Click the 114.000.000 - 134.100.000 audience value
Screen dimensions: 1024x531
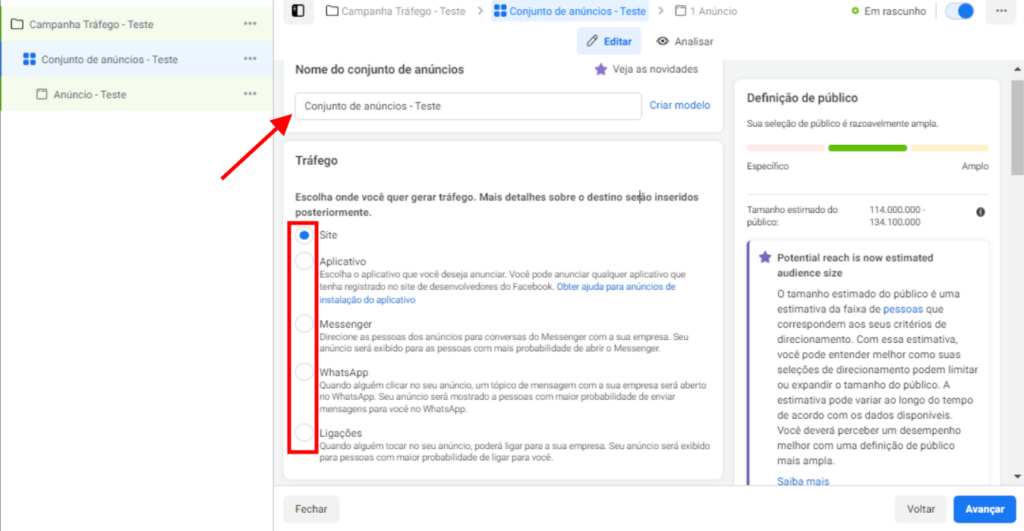pyautogui.click(x=897, y=216)
